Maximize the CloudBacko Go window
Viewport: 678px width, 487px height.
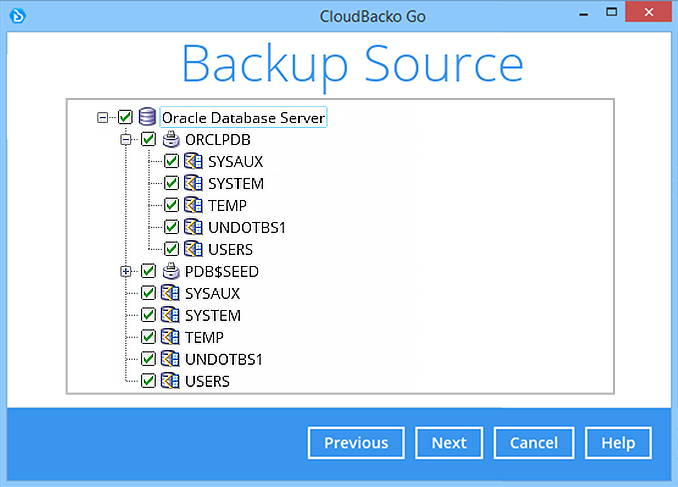[x=611, y=12]
